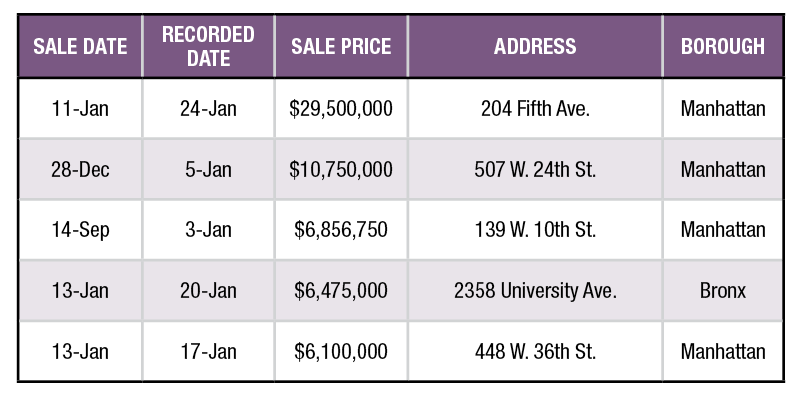The image size is (800, 396).
Task: Click the SALE PRICE column header
Action: click(341, 46)
